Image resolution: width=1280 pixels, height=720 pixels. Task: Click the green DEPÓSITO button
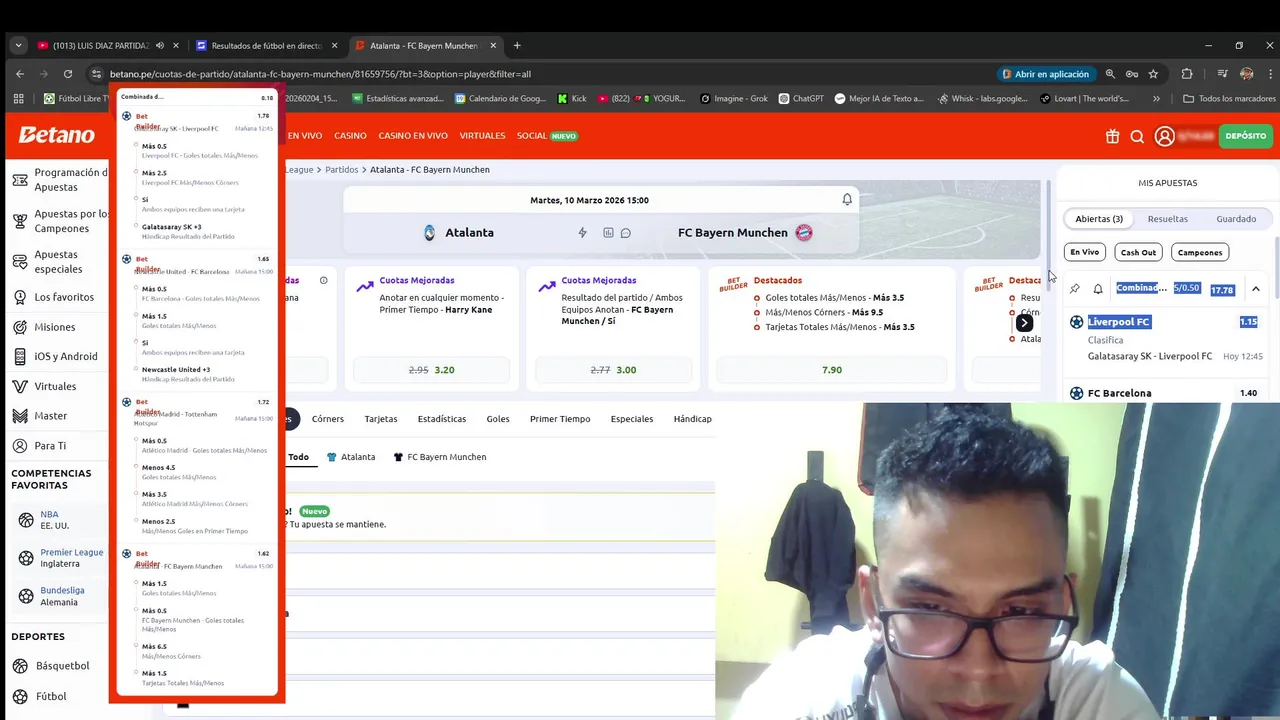tap(1245, 136)
